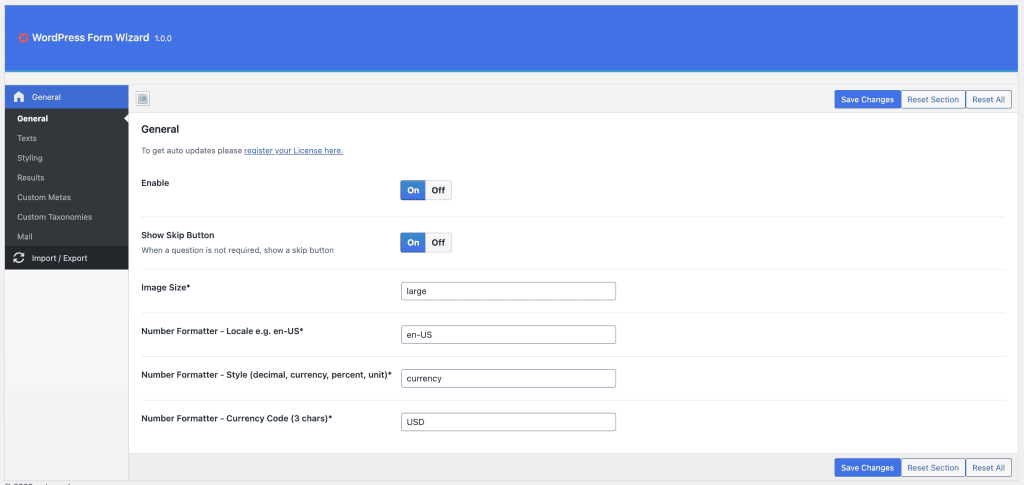Click the bottom Reset All button
1024x485 pixels.
point(988,467)
